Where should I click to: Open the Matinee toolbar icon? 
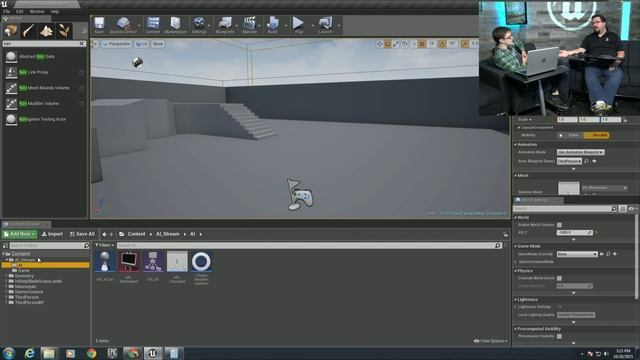tap(249, 25)
